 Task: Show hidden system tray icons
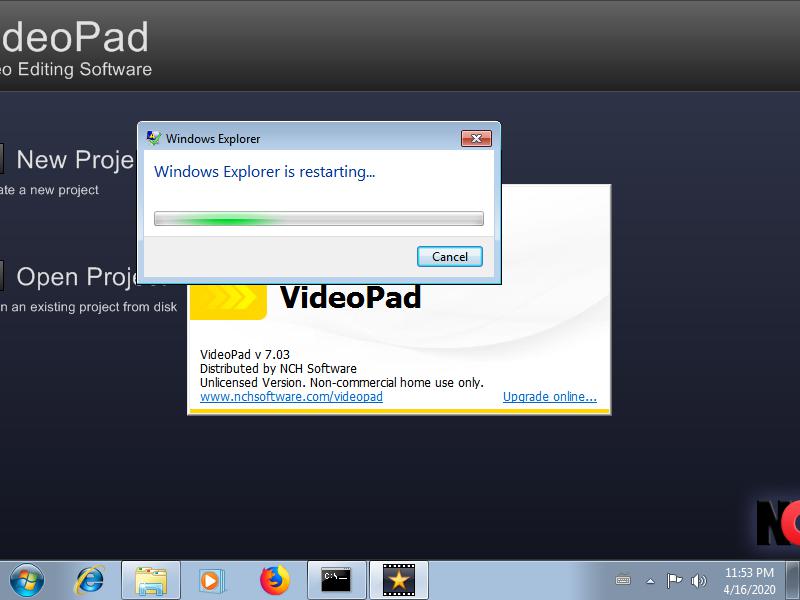tap(650, 581)
